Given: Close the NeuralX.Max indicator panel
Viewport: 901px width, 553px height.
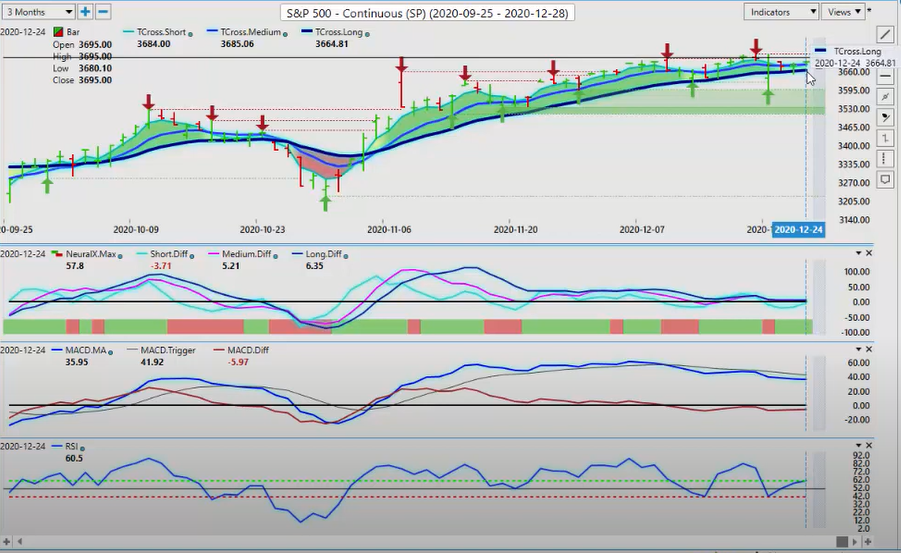Looking at the screenshot, I should pyautogui.click(x=869, y=253).
